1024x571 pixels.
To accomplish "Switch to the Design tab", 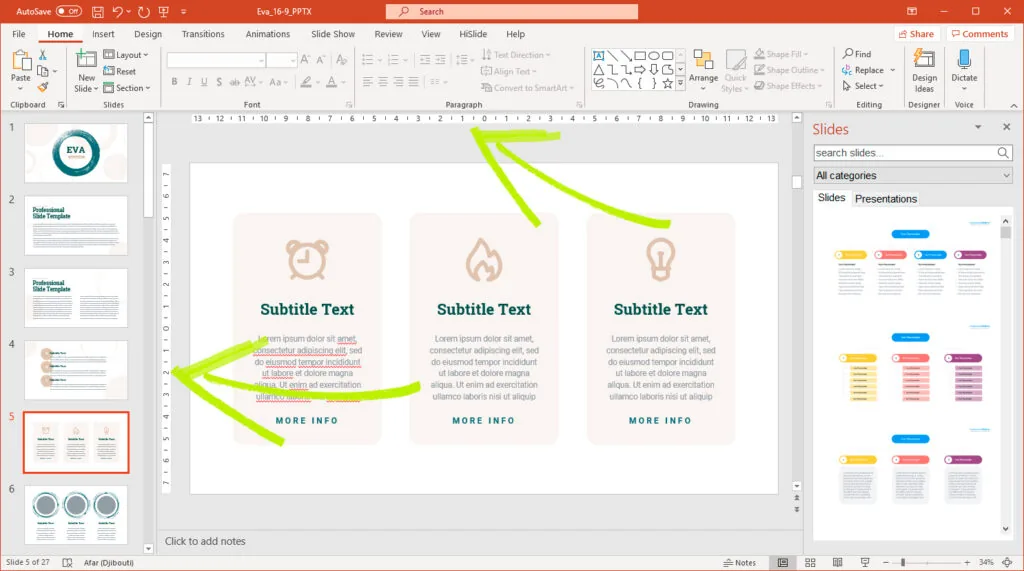I will [x=148, y=34].
